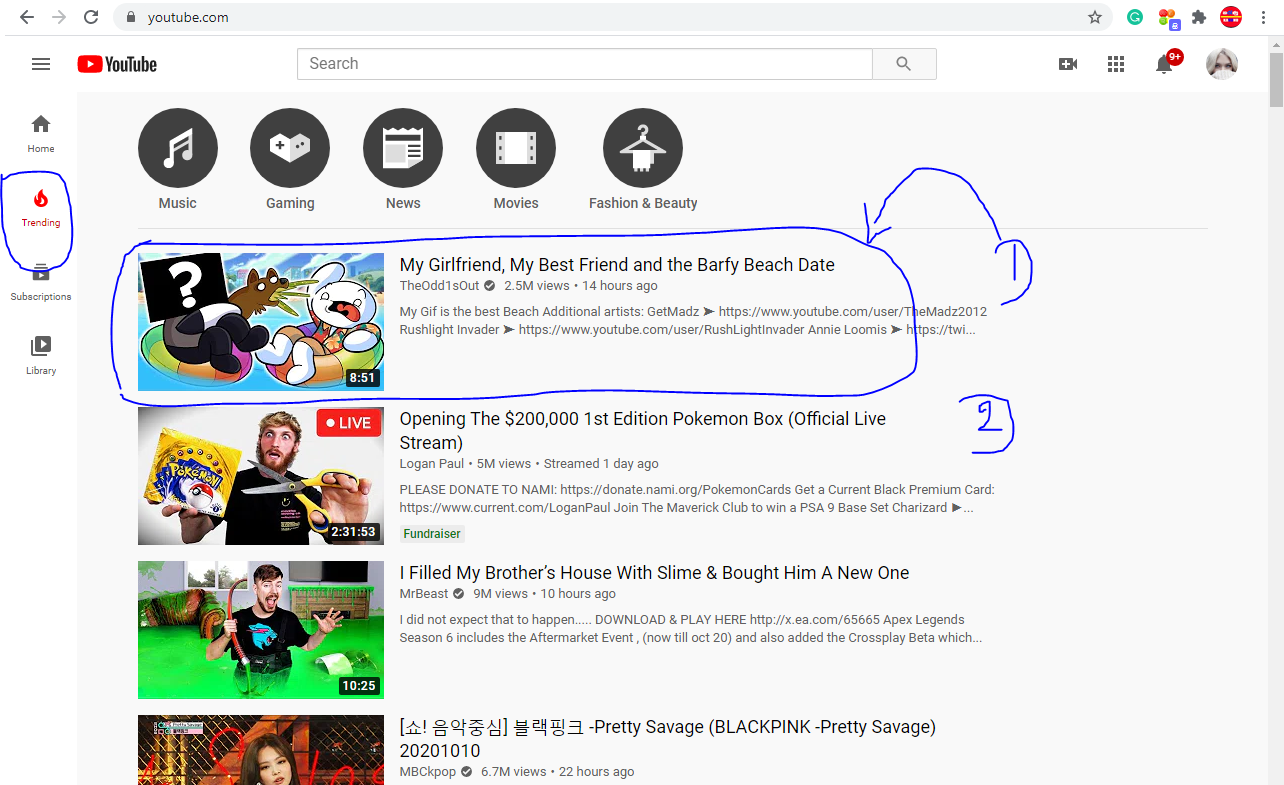Browse the Movies category

(x=516, y=147)
